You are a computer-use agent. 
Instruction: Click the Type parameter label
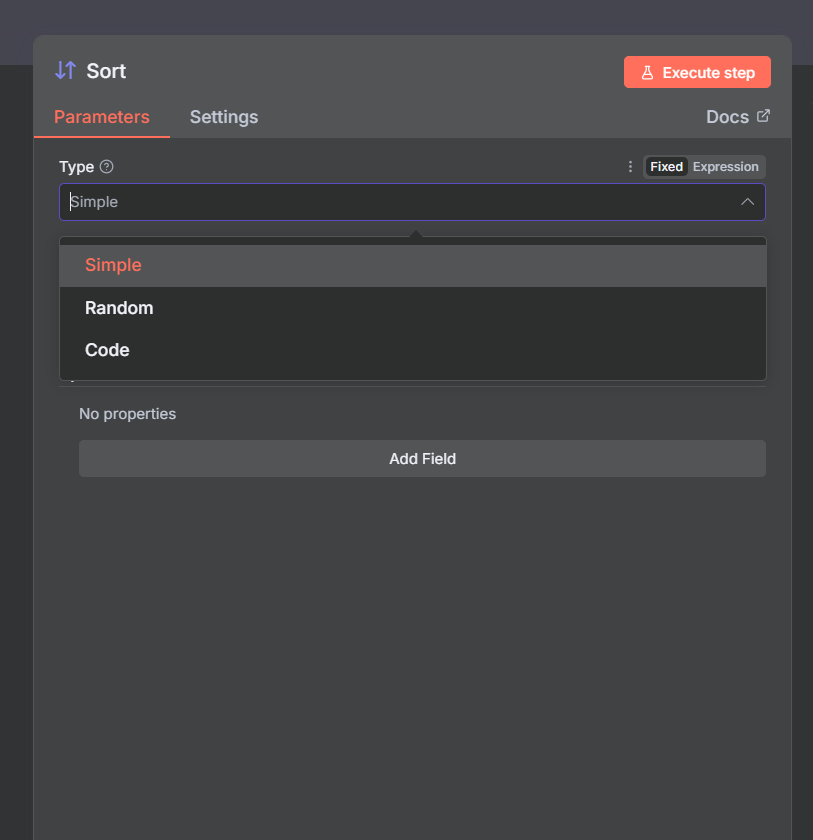[x=76, y=167]
